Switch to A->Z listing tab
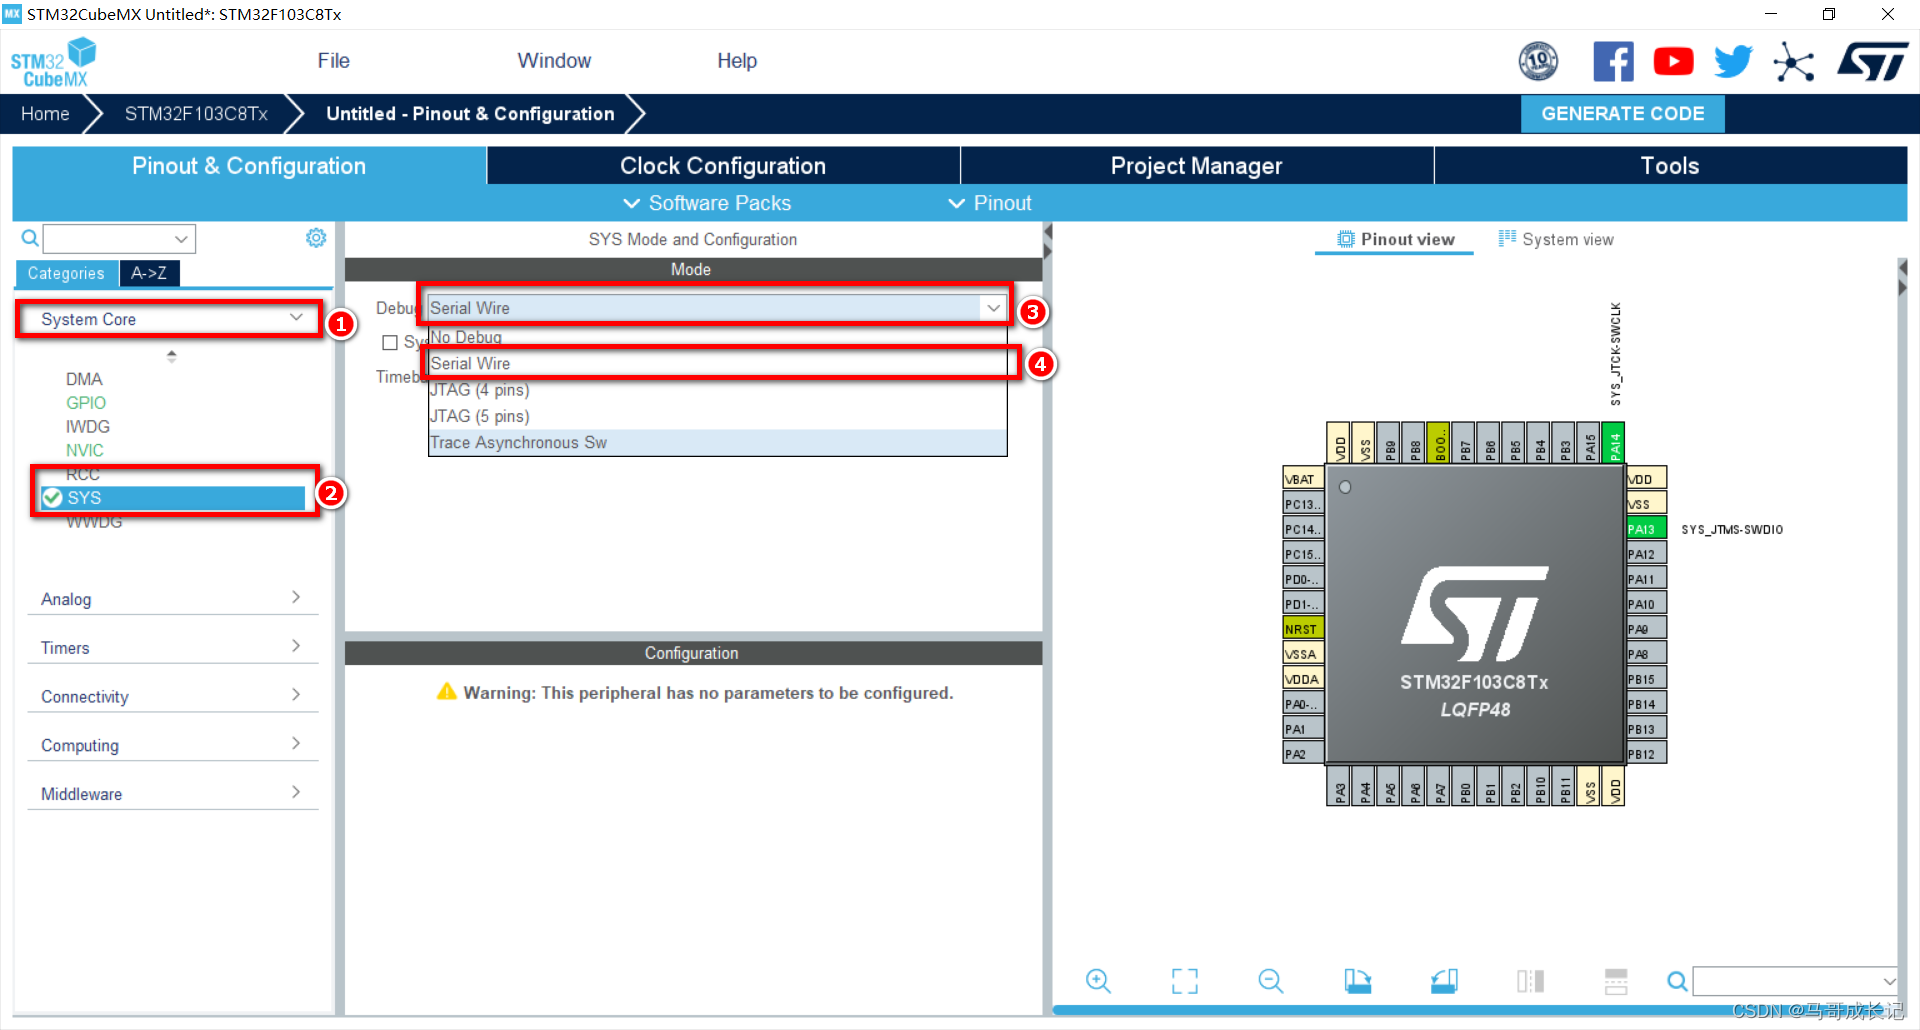Screen dimensions: 1920x1030 pos(149,273)
